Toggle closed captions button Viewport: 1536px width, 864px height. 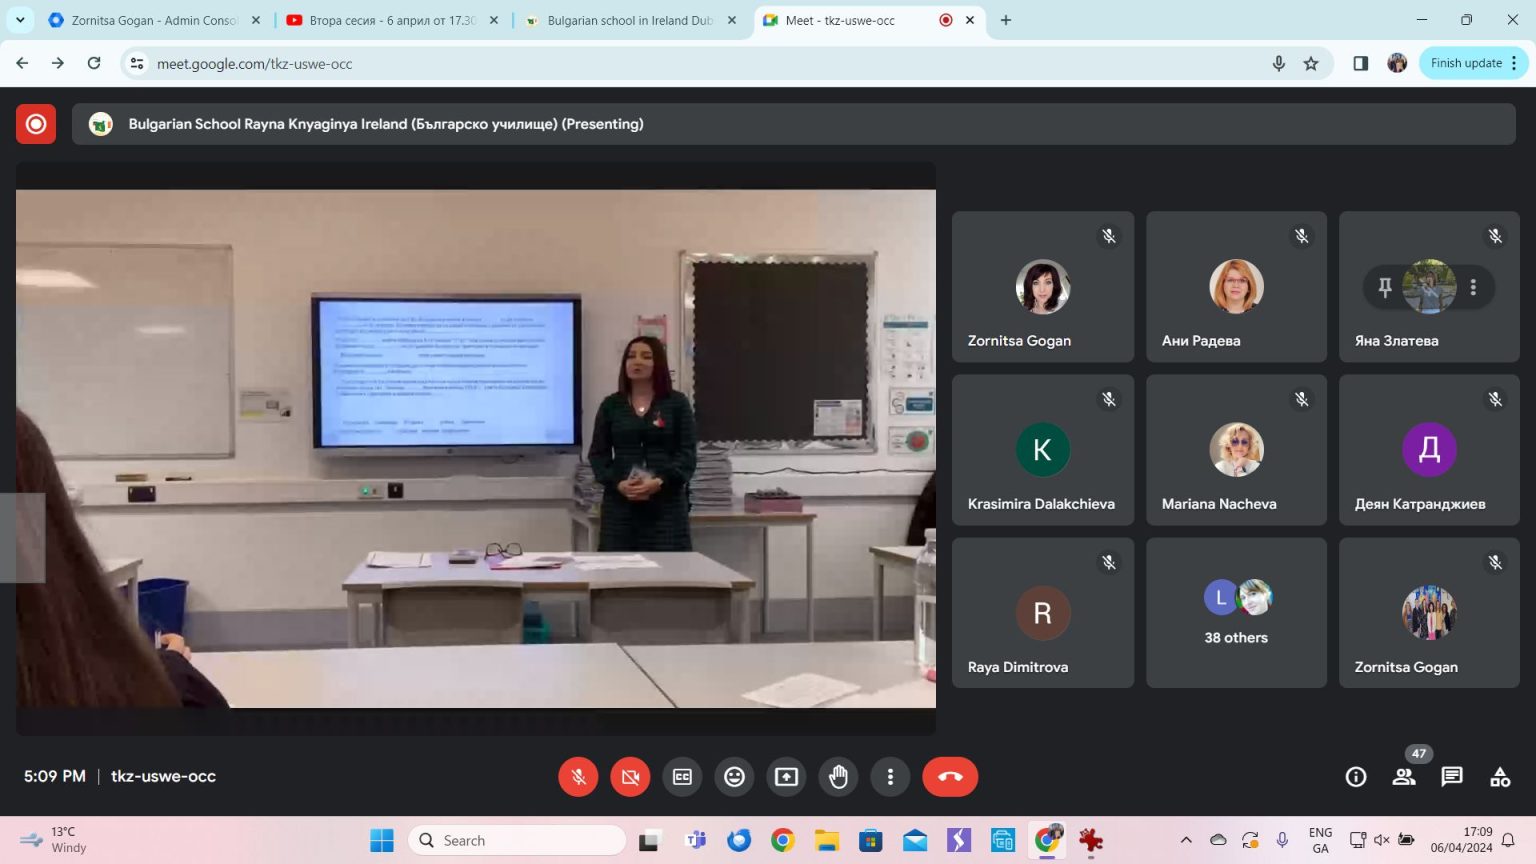click(x=682, y=777)
